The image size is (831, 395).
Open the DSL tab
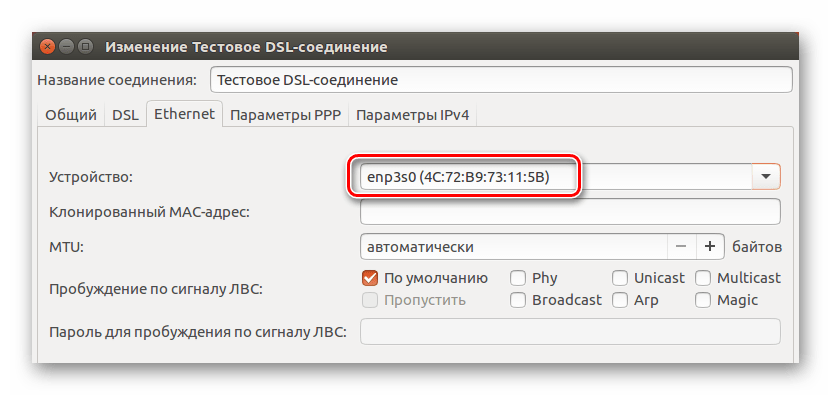(x=126, y=115)
